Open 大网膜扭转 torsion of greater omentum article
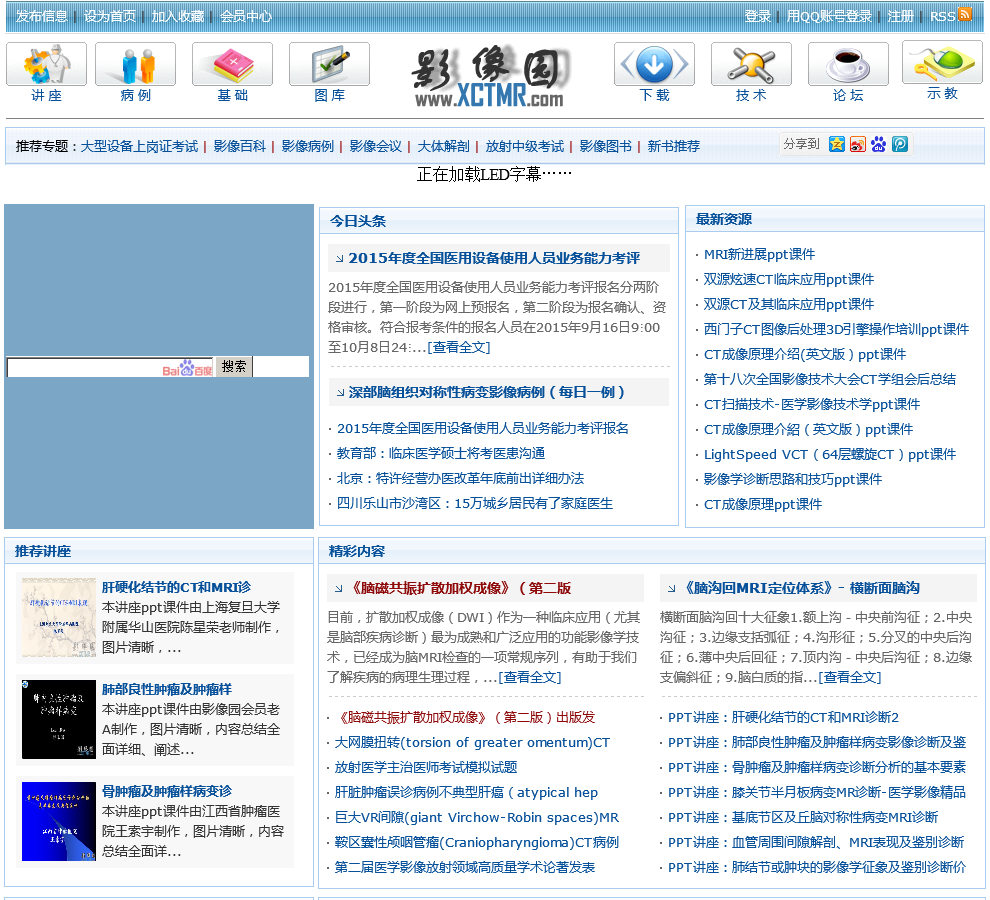 pyautogui.click(x=472, y=743)
